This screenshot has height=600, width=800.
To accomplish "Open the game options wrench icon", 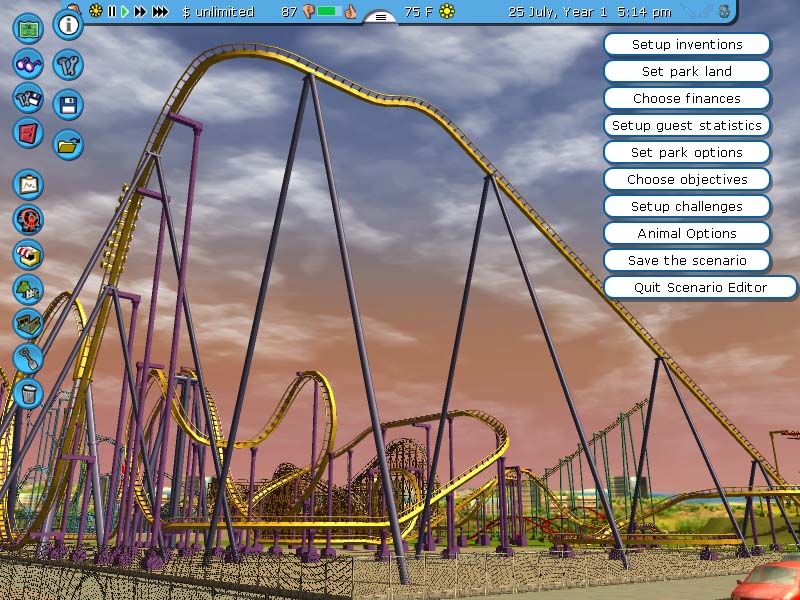I will coord(68,65).
